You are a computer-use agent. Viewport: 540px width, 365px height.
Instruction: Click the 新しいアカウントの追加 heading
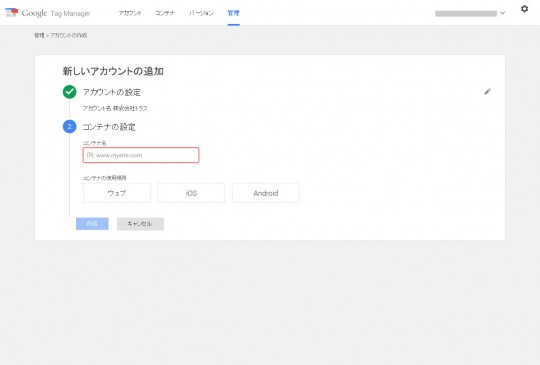pos(113,71)
